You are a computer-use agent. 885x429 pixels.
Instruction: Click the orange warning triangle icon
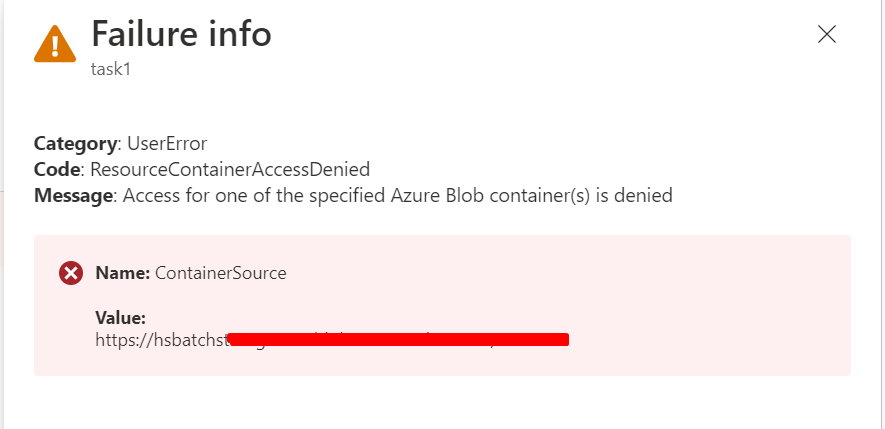(55, 44)
